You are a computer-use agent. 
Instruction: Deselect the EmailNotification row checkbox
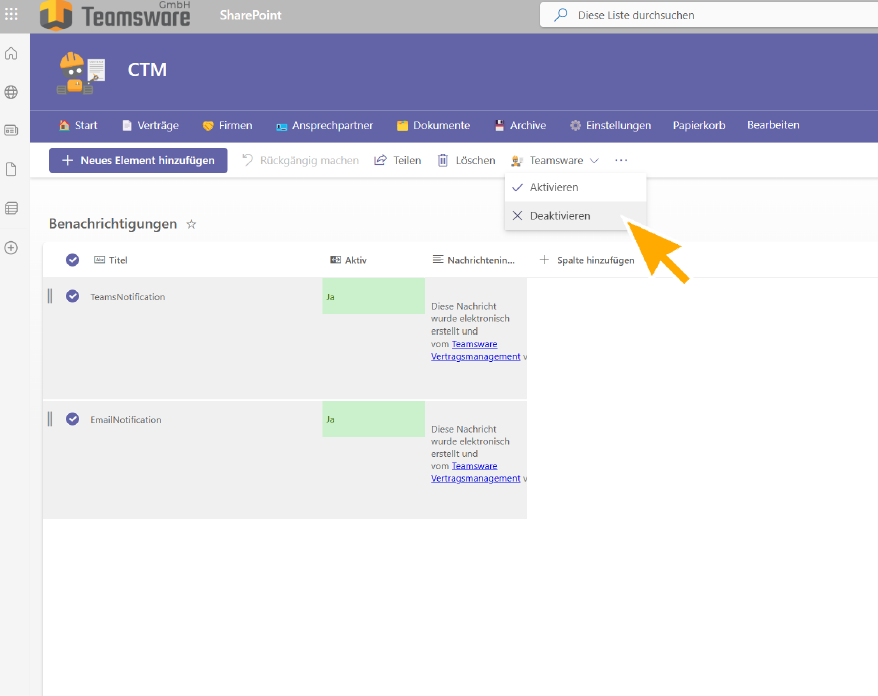point(72,419)
